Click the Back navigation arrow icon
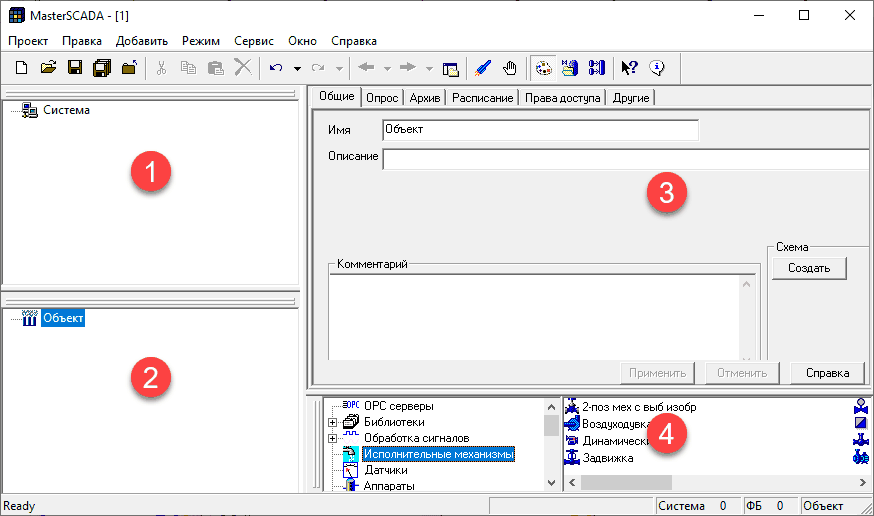Viewport: 874px width, 516px height. click(366, 67)
